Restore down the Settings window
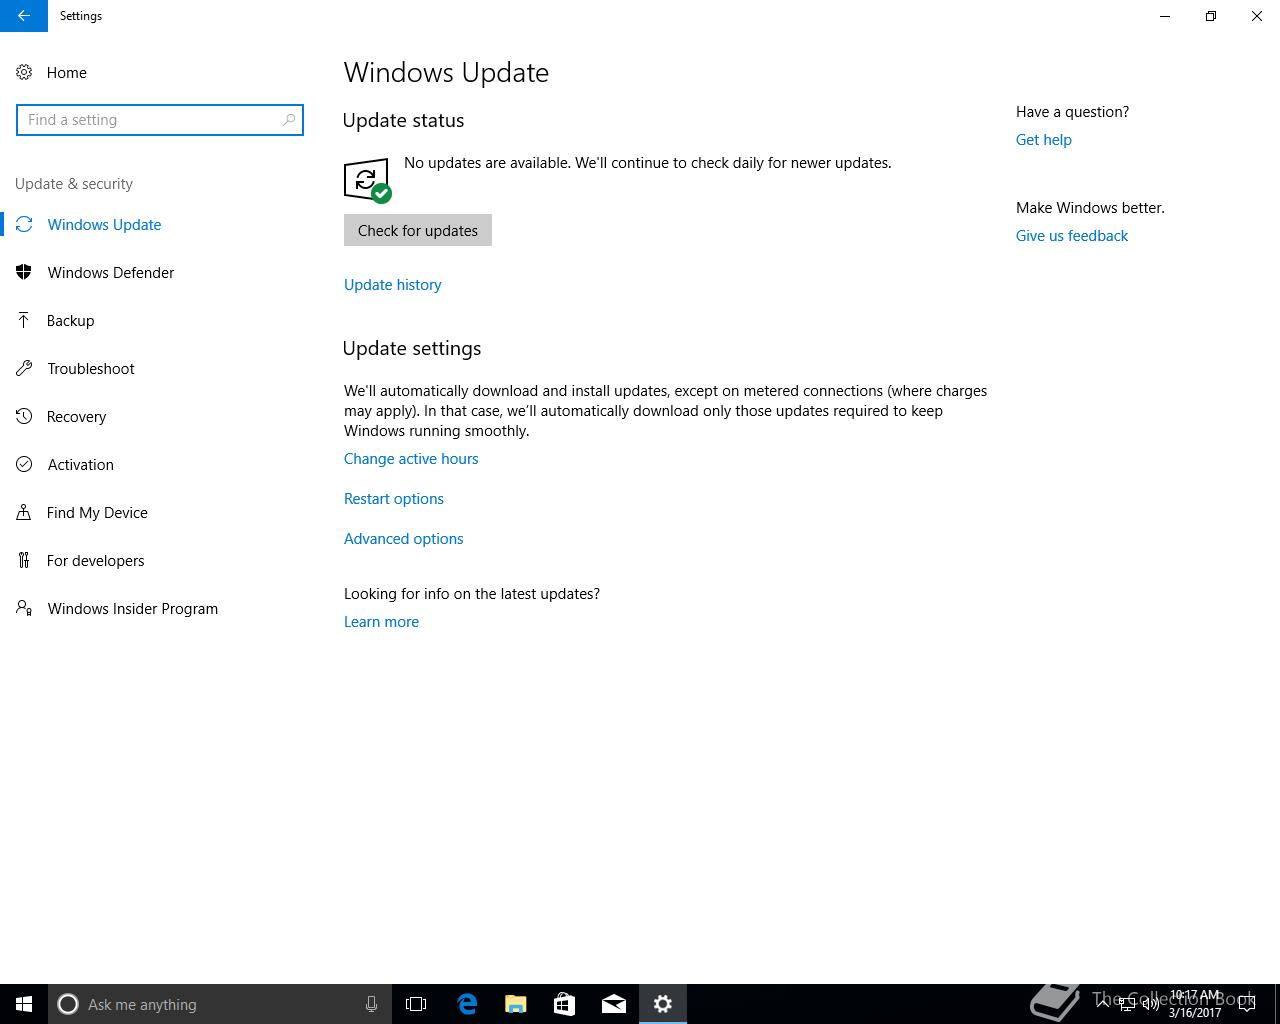This screenshot has width=1280, height=1024. (x=1211, y=16)
